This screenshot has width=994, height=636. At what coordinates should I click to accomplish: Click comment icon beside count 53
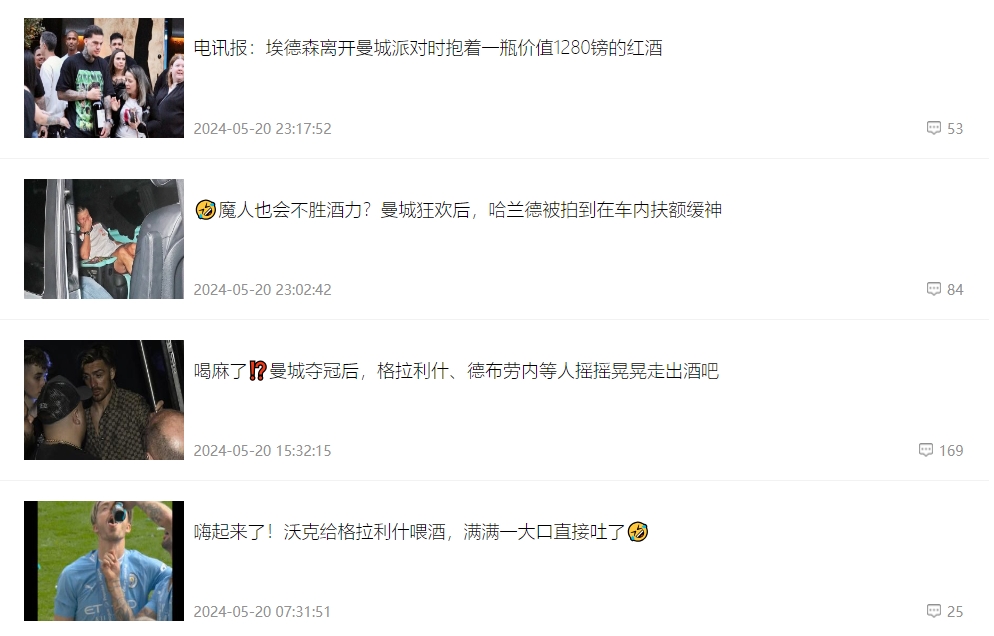coord(933,128)
